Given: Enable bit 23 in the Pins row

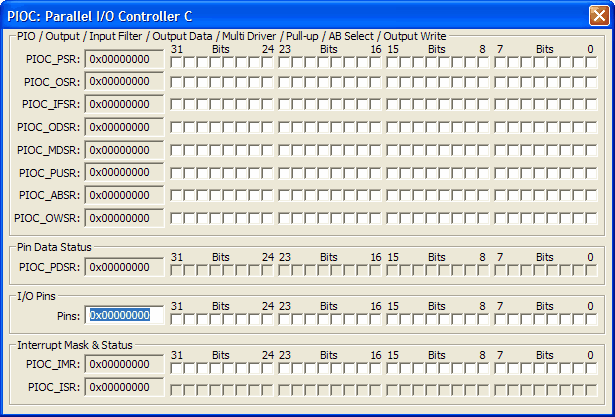Looking at the screenshot, I should pos(284,319).
